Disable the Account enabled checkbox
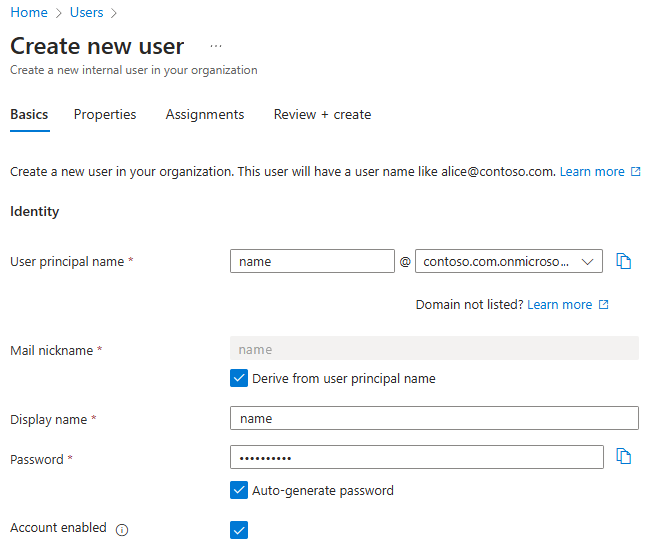The width and height of the screenshot is (651, 546). pyautogui.click(x=239, y=530)
